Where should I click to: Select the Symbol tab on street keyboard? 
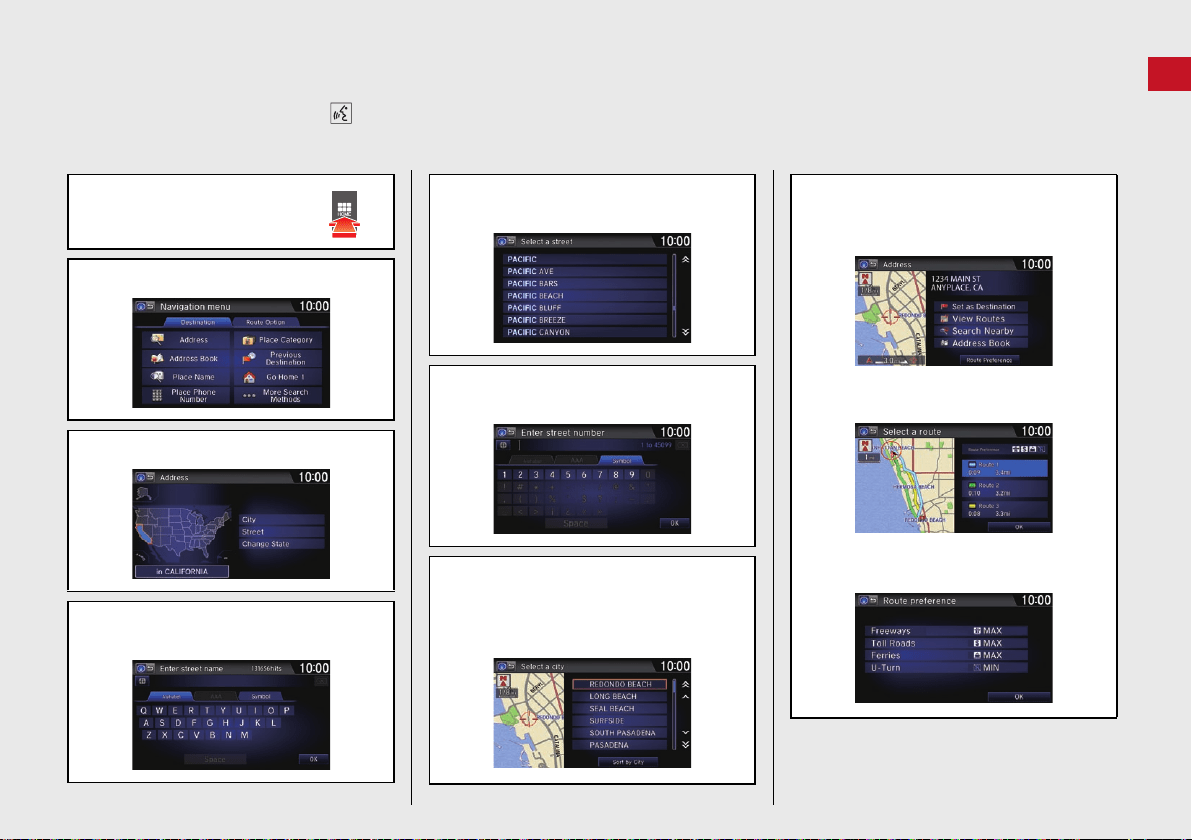pos(261,696)
